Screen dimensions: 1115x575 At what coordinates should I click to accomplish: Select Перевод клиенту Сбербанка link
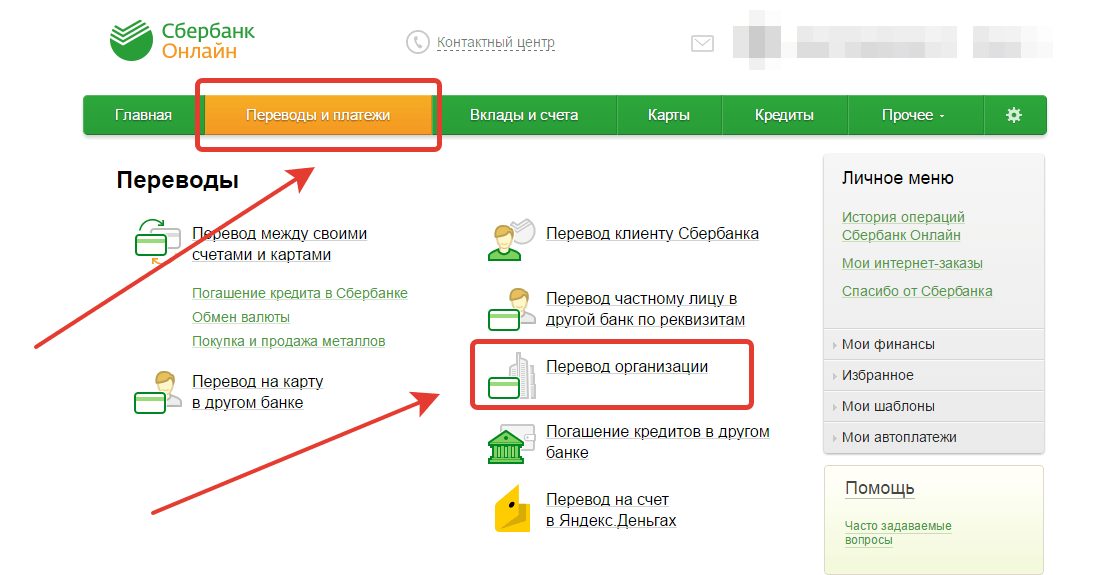(652, 234)
